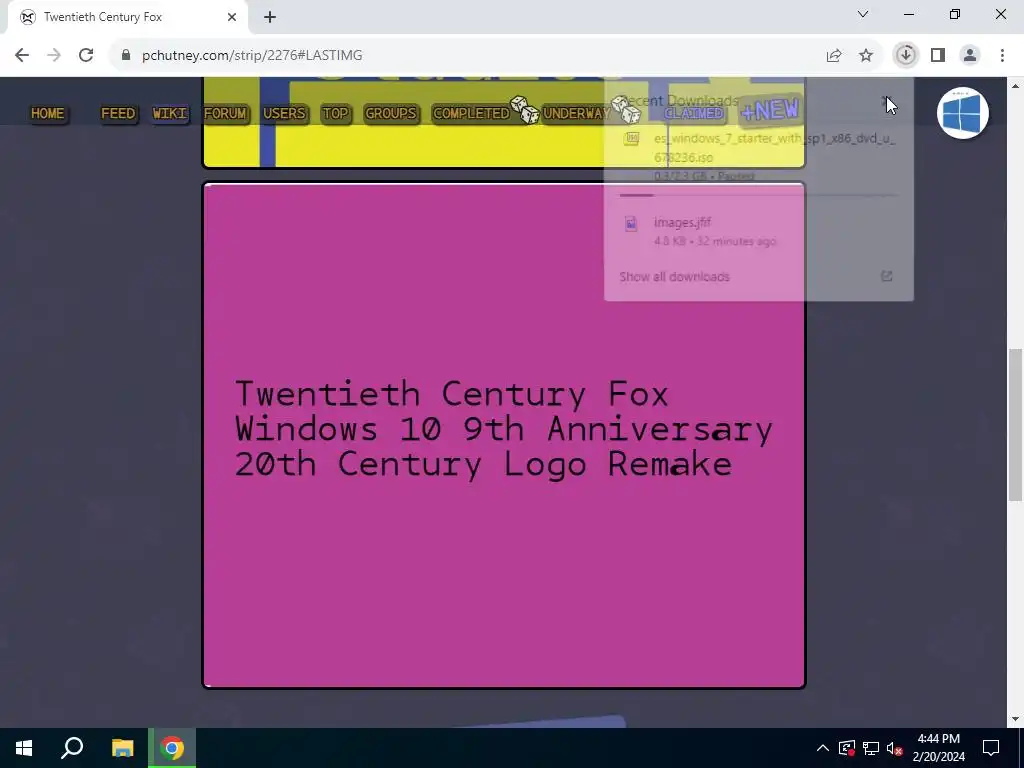The image size is (1024, 768).
Task: Open the FORUM nav link
Action: 225,114
